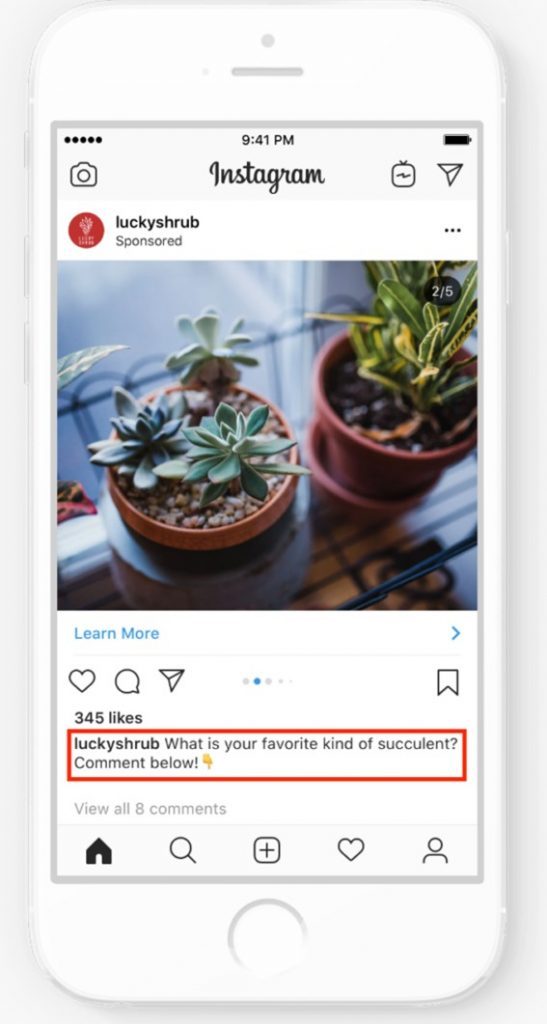Open direct messages paper plane in header
547x1024 pixels.
pos(450,174)
